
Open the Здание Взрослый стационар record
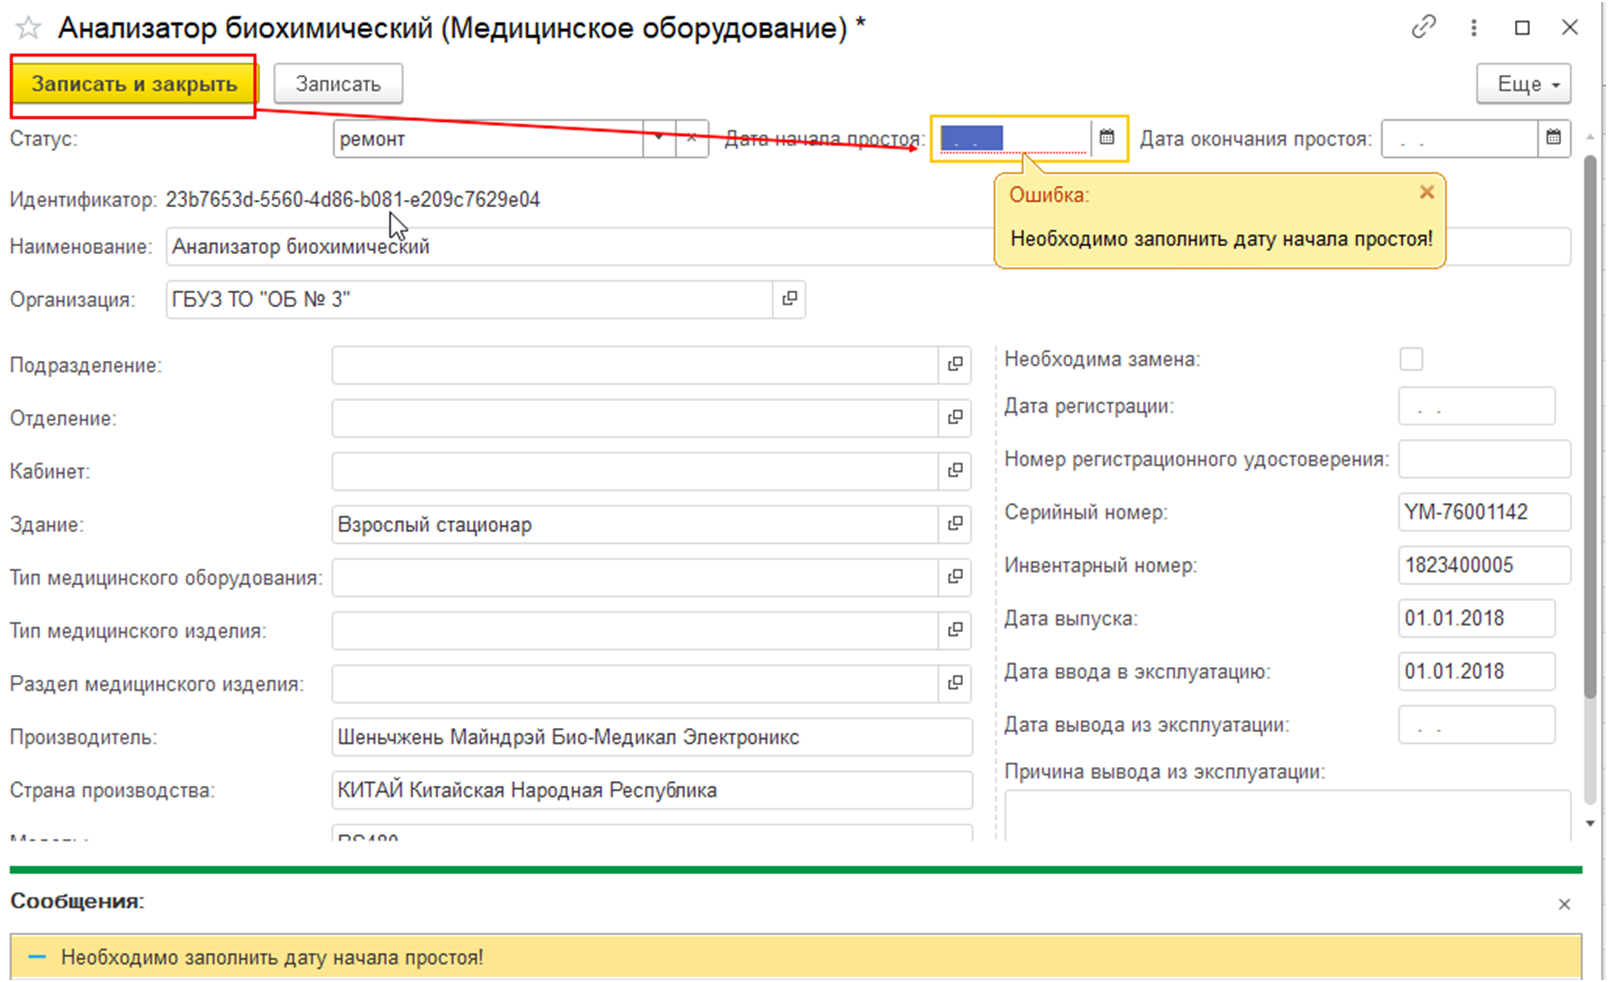click(x=955, y=524)
